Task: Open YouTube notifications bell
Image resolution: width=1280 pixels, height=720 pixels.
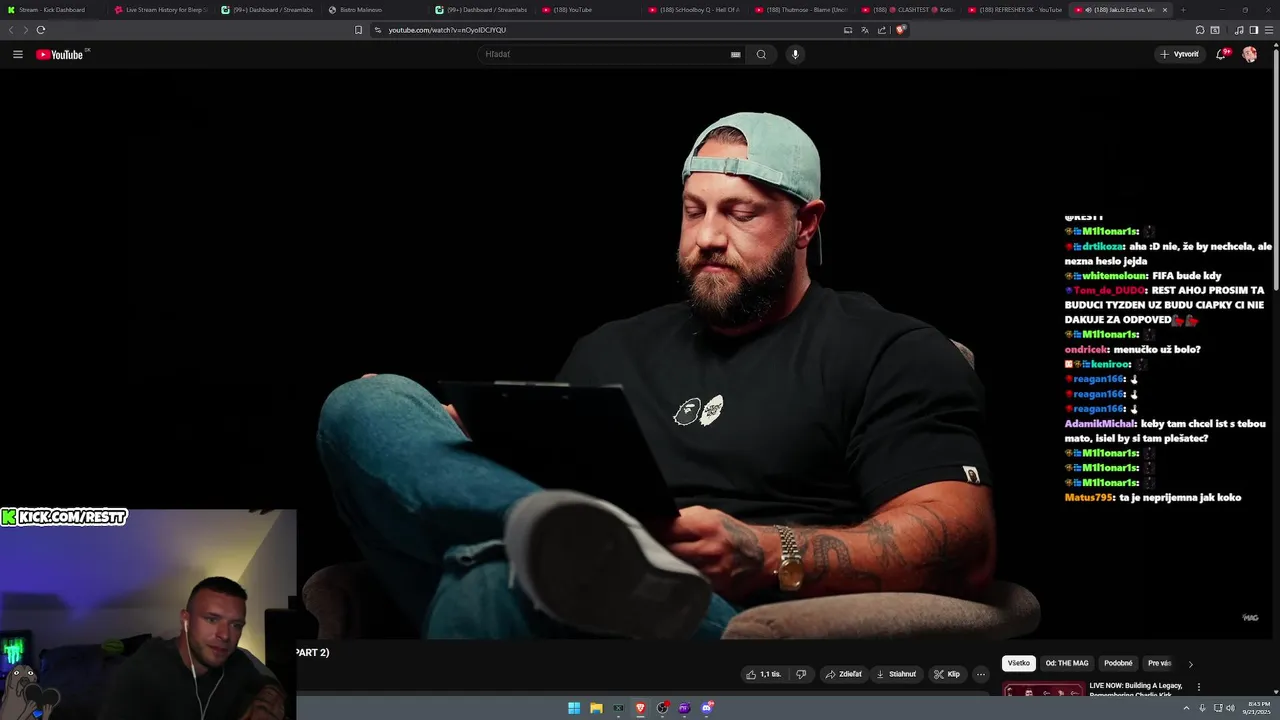Action: tap(1221, 54)
